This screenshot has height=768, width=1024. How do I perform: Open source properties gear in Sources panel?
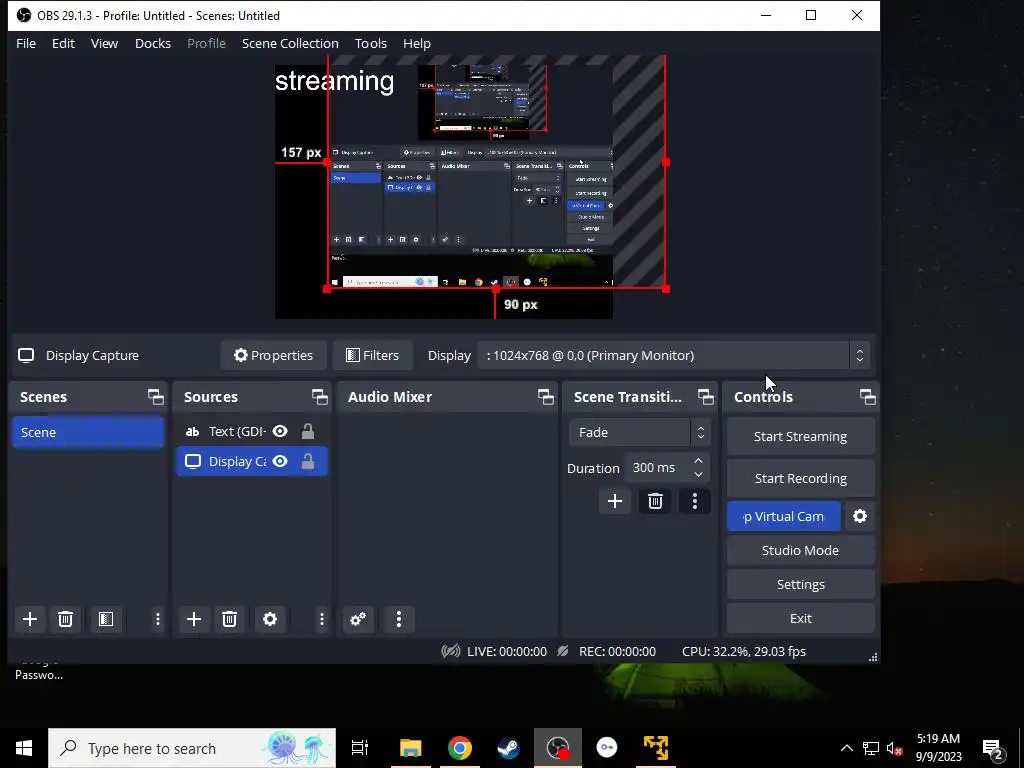[270, 619]
